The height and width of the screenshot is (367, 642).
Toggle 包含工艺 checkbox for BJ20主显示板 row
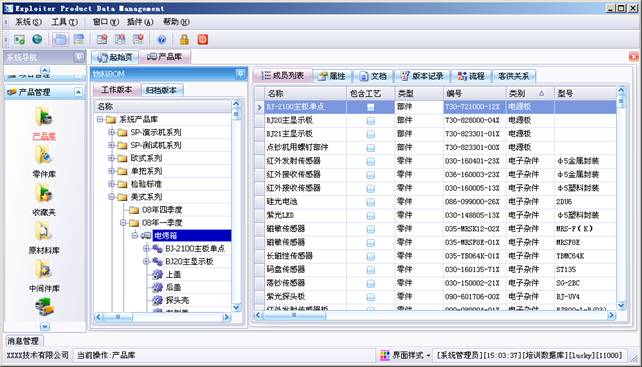(x=371, y=120)
